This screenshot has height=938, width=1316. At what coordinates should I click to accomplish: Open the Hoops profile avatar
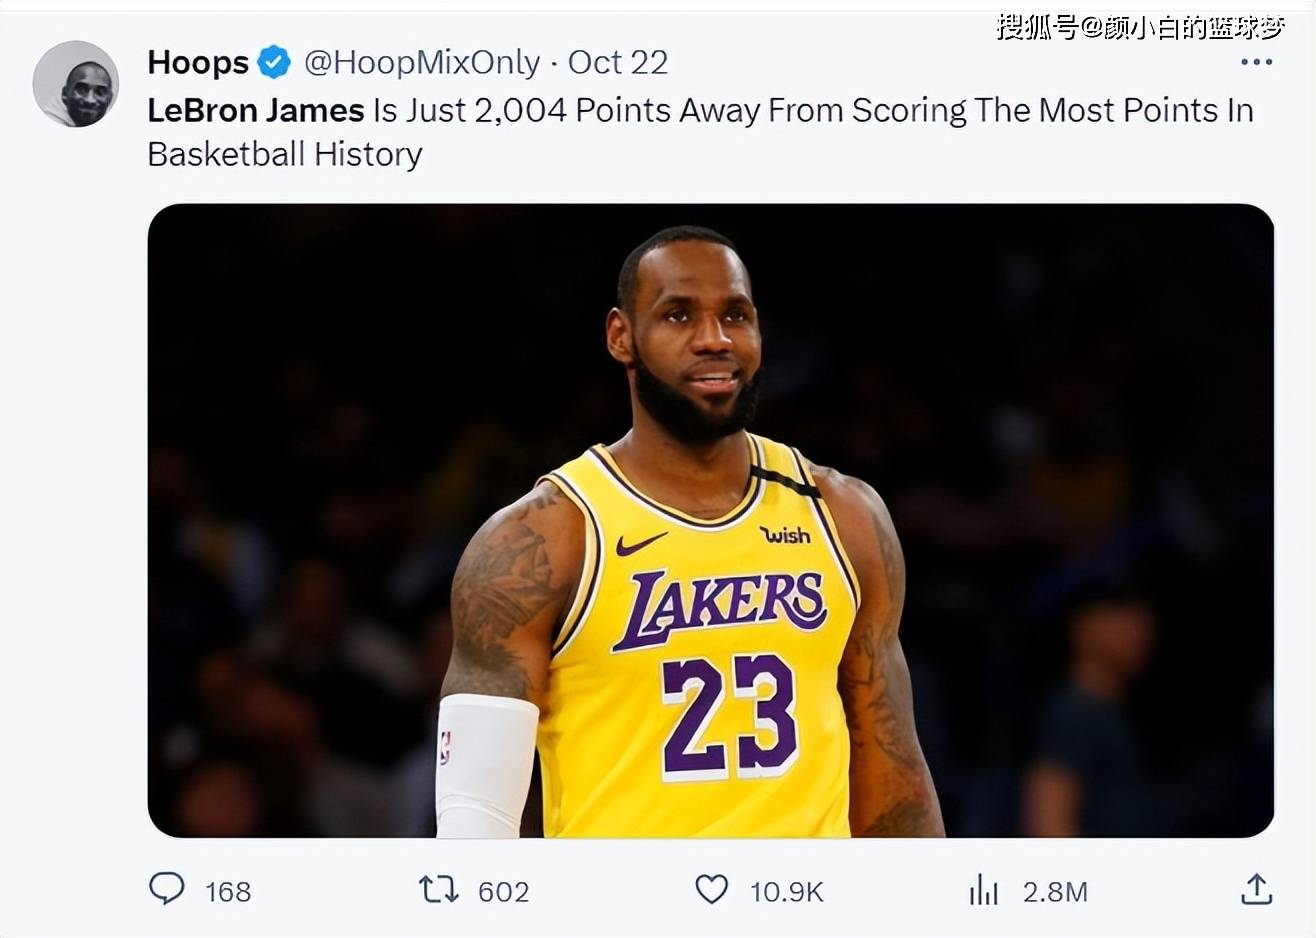[76, 84]
